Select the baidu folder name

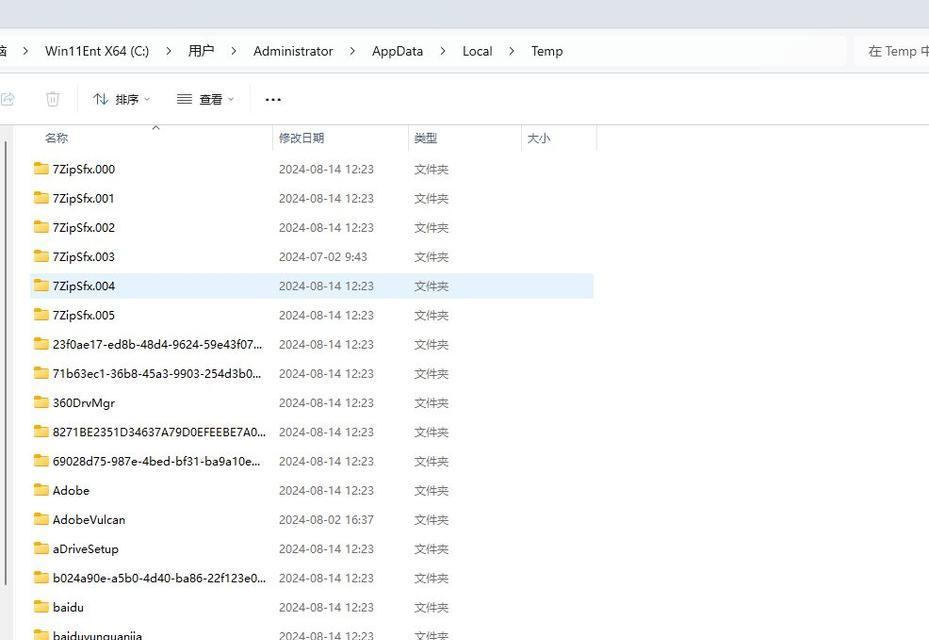pyautogui.click(x=68, y=607)
